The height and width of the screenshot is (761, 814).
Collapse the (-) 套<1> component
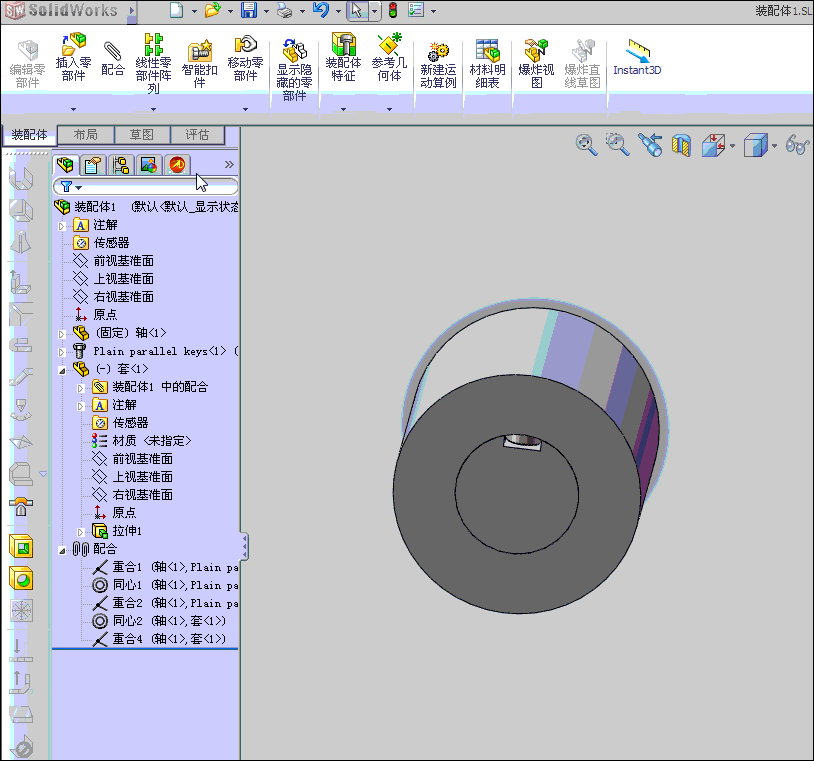point(62,371)
